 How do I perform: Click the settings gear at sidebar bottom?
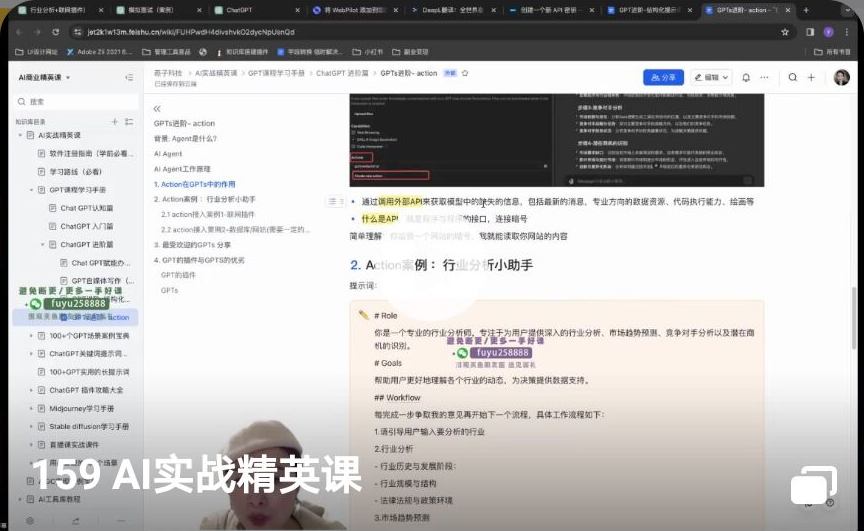[30, 521]
